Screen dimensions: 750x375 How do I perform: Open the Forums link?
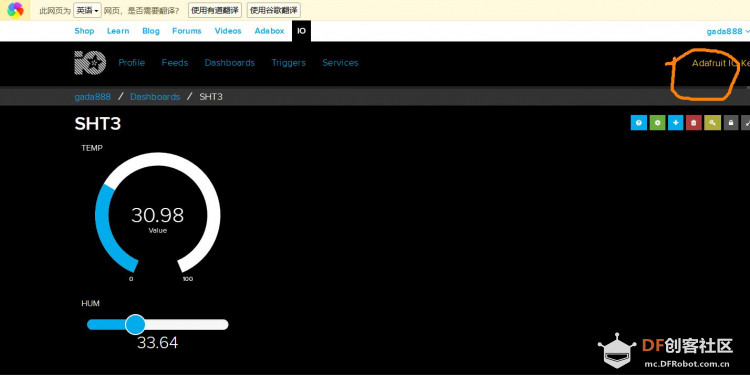coord(187,31)
